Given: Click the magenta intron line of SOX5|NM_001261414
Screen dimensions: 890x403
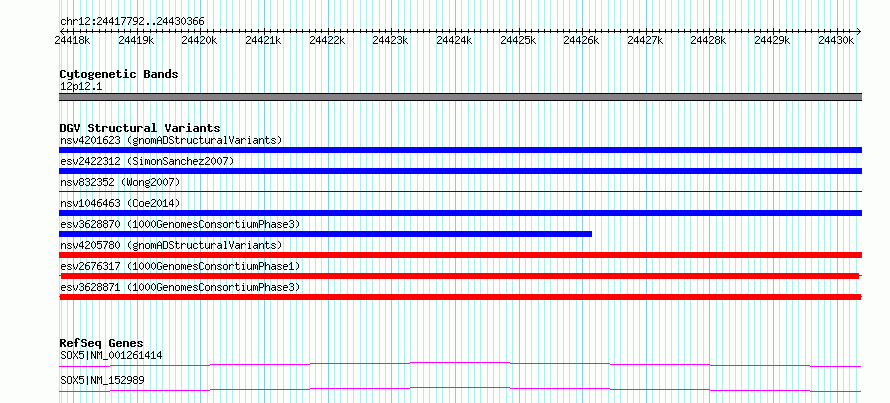Looking at the screenshot, I should pos(460,364).
